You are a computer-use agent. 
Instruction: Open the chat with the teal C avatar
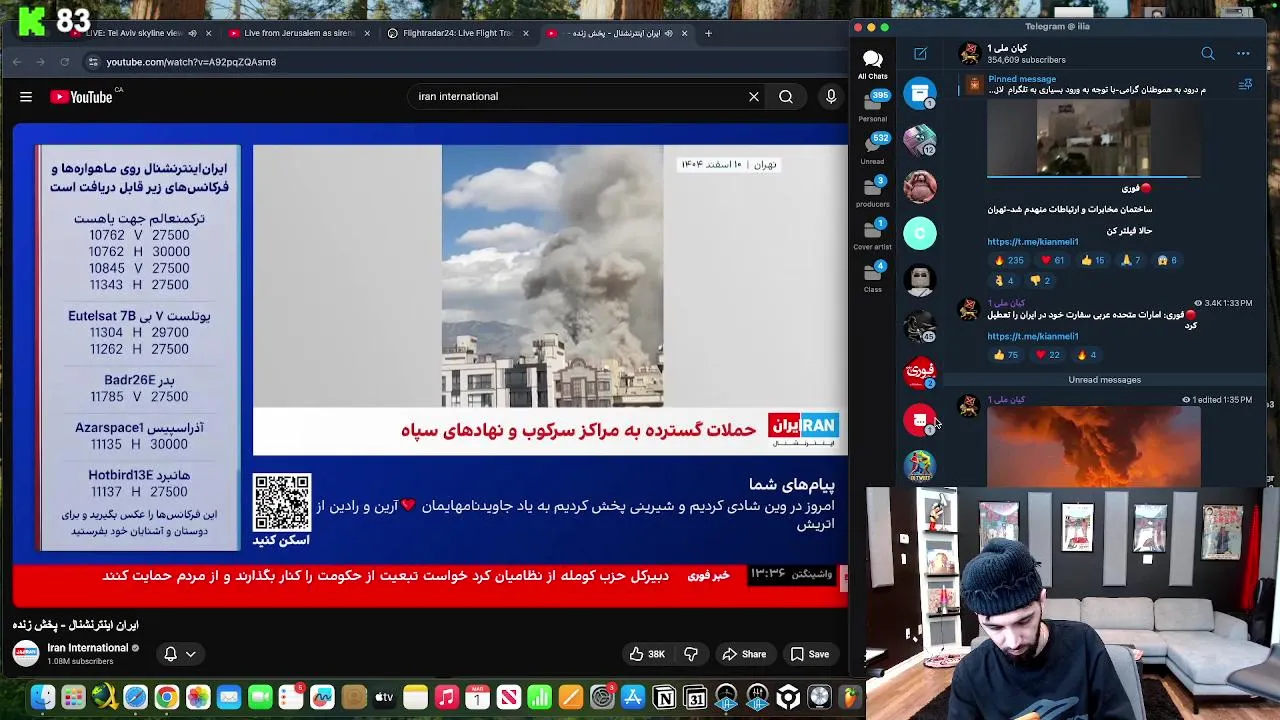920,233
